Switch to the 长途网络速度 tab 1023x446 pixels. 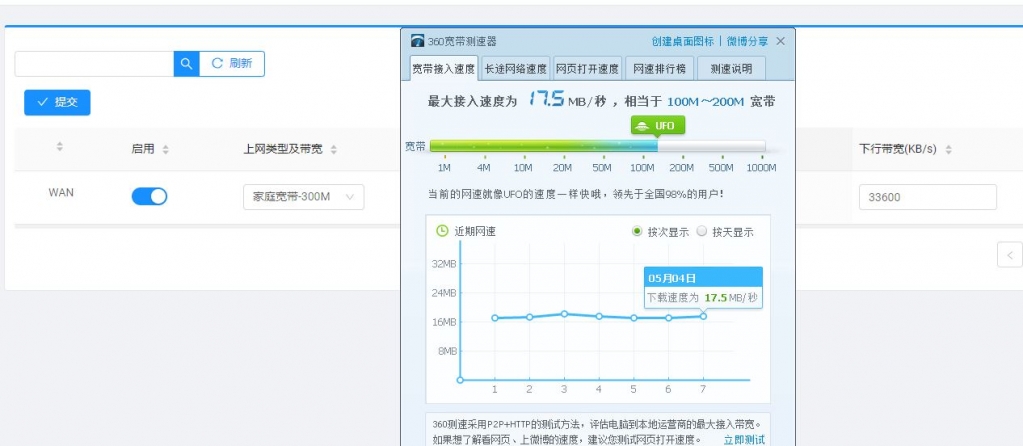click(x=515, y=68)
